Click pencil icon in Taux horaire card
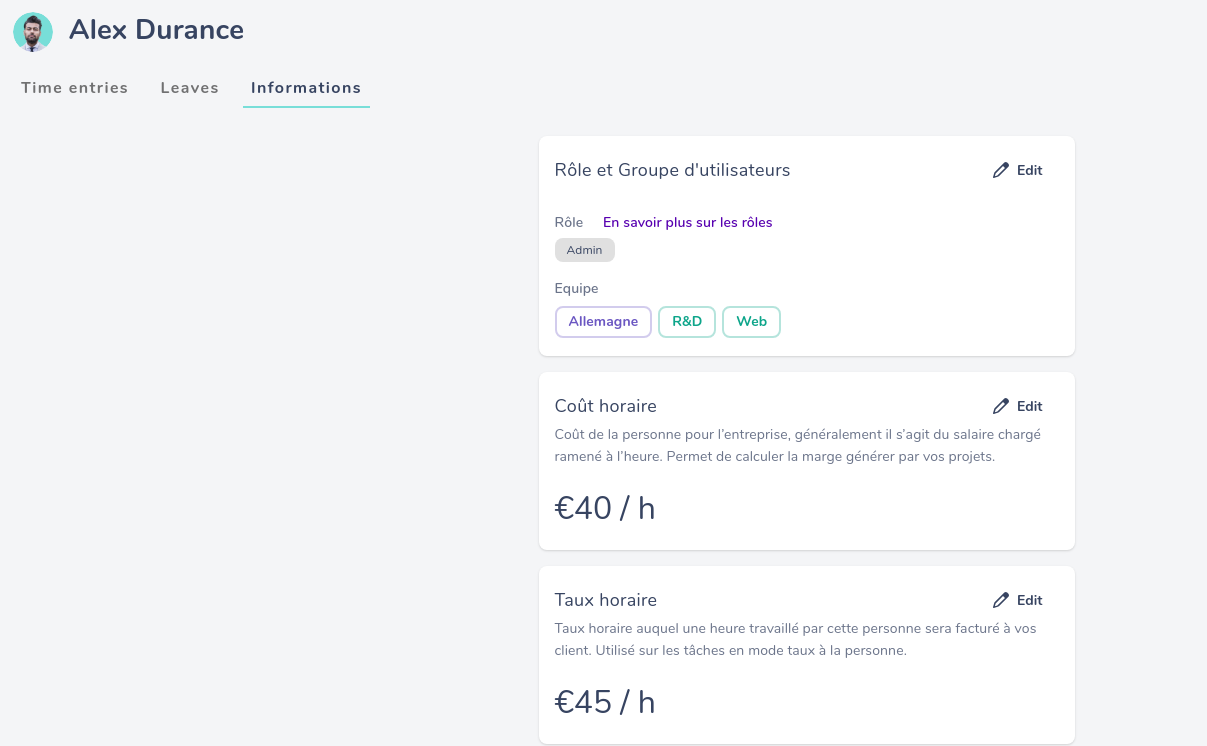 pos(1001,600)
